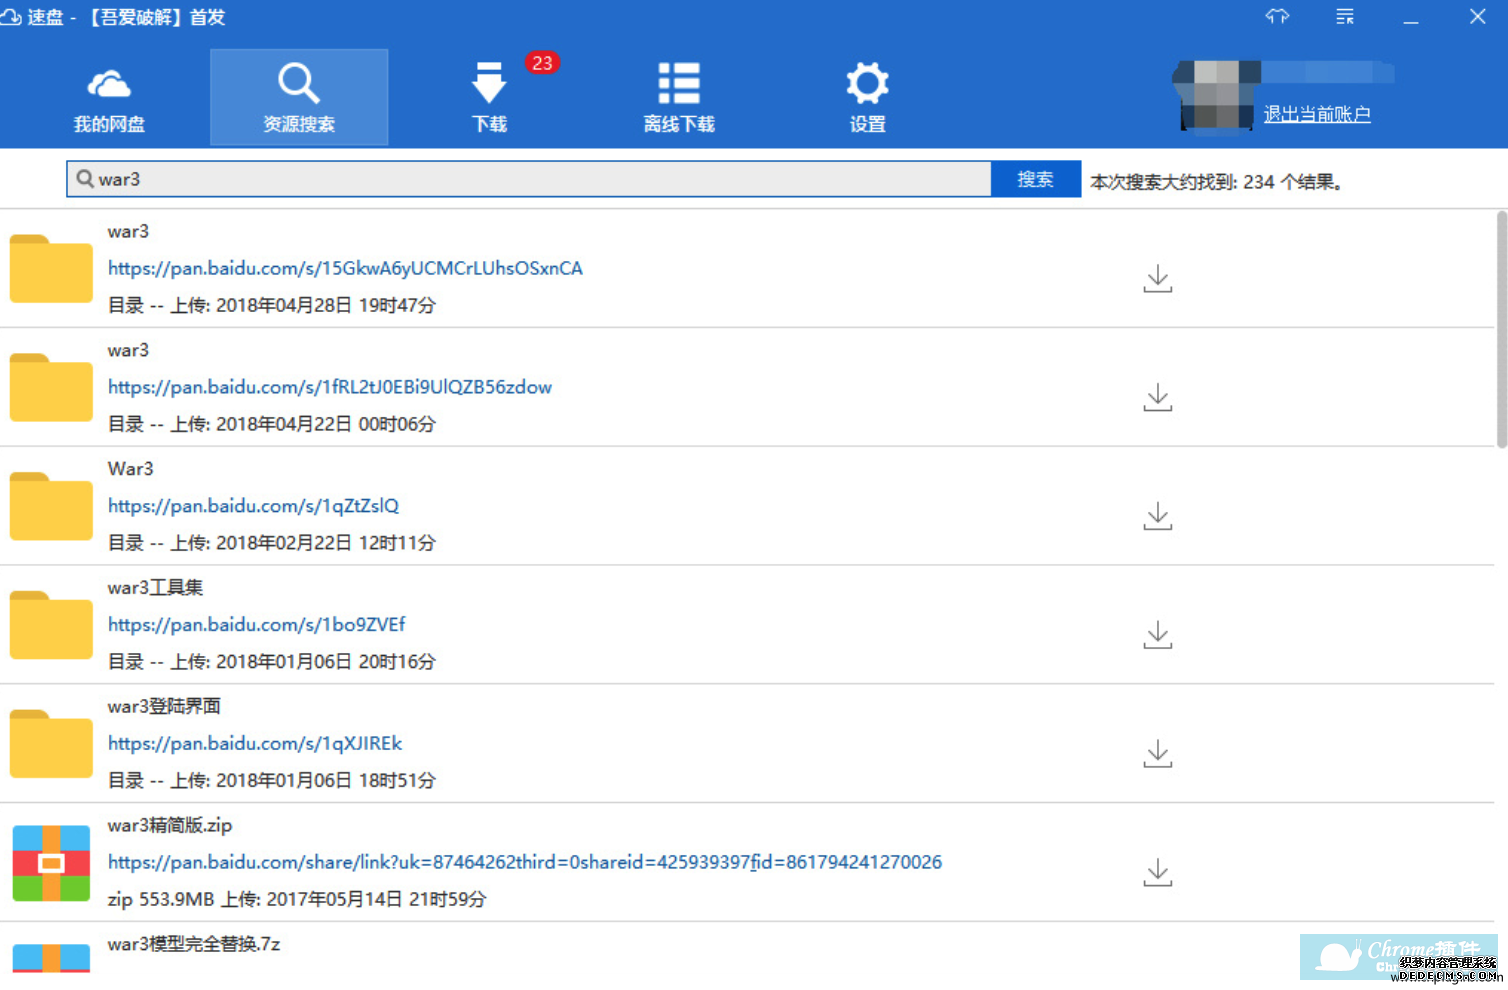Select the war3精简版.zip file name
Screen dimensions: 1508x990
pyautogui.click(x=170, y=826)
